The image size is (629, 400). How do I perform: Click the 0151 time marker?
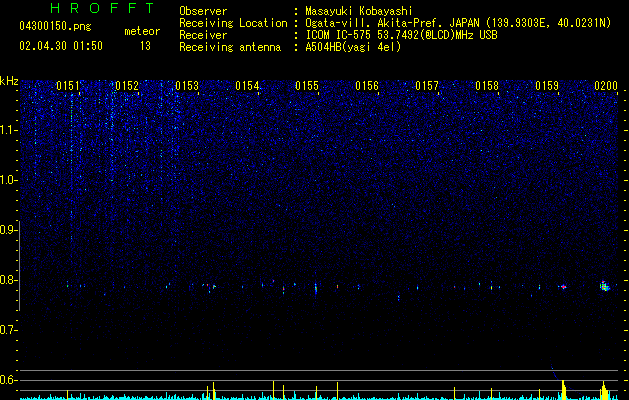pos(68,86)
